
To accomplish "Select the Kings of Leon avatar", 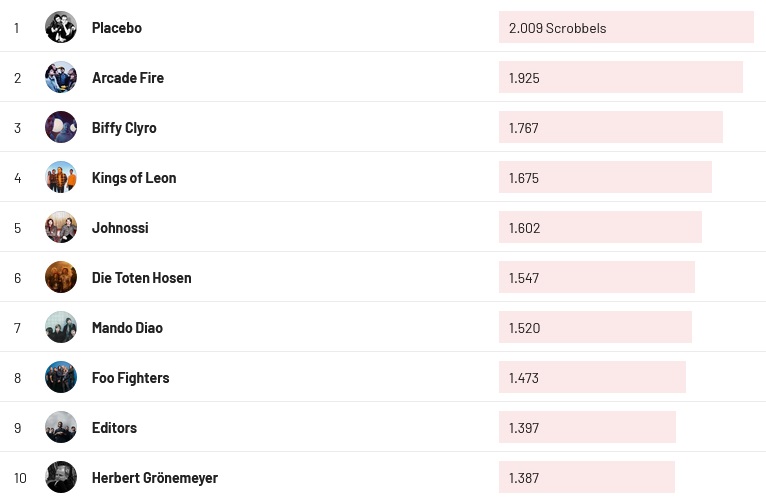I will 61,177.
